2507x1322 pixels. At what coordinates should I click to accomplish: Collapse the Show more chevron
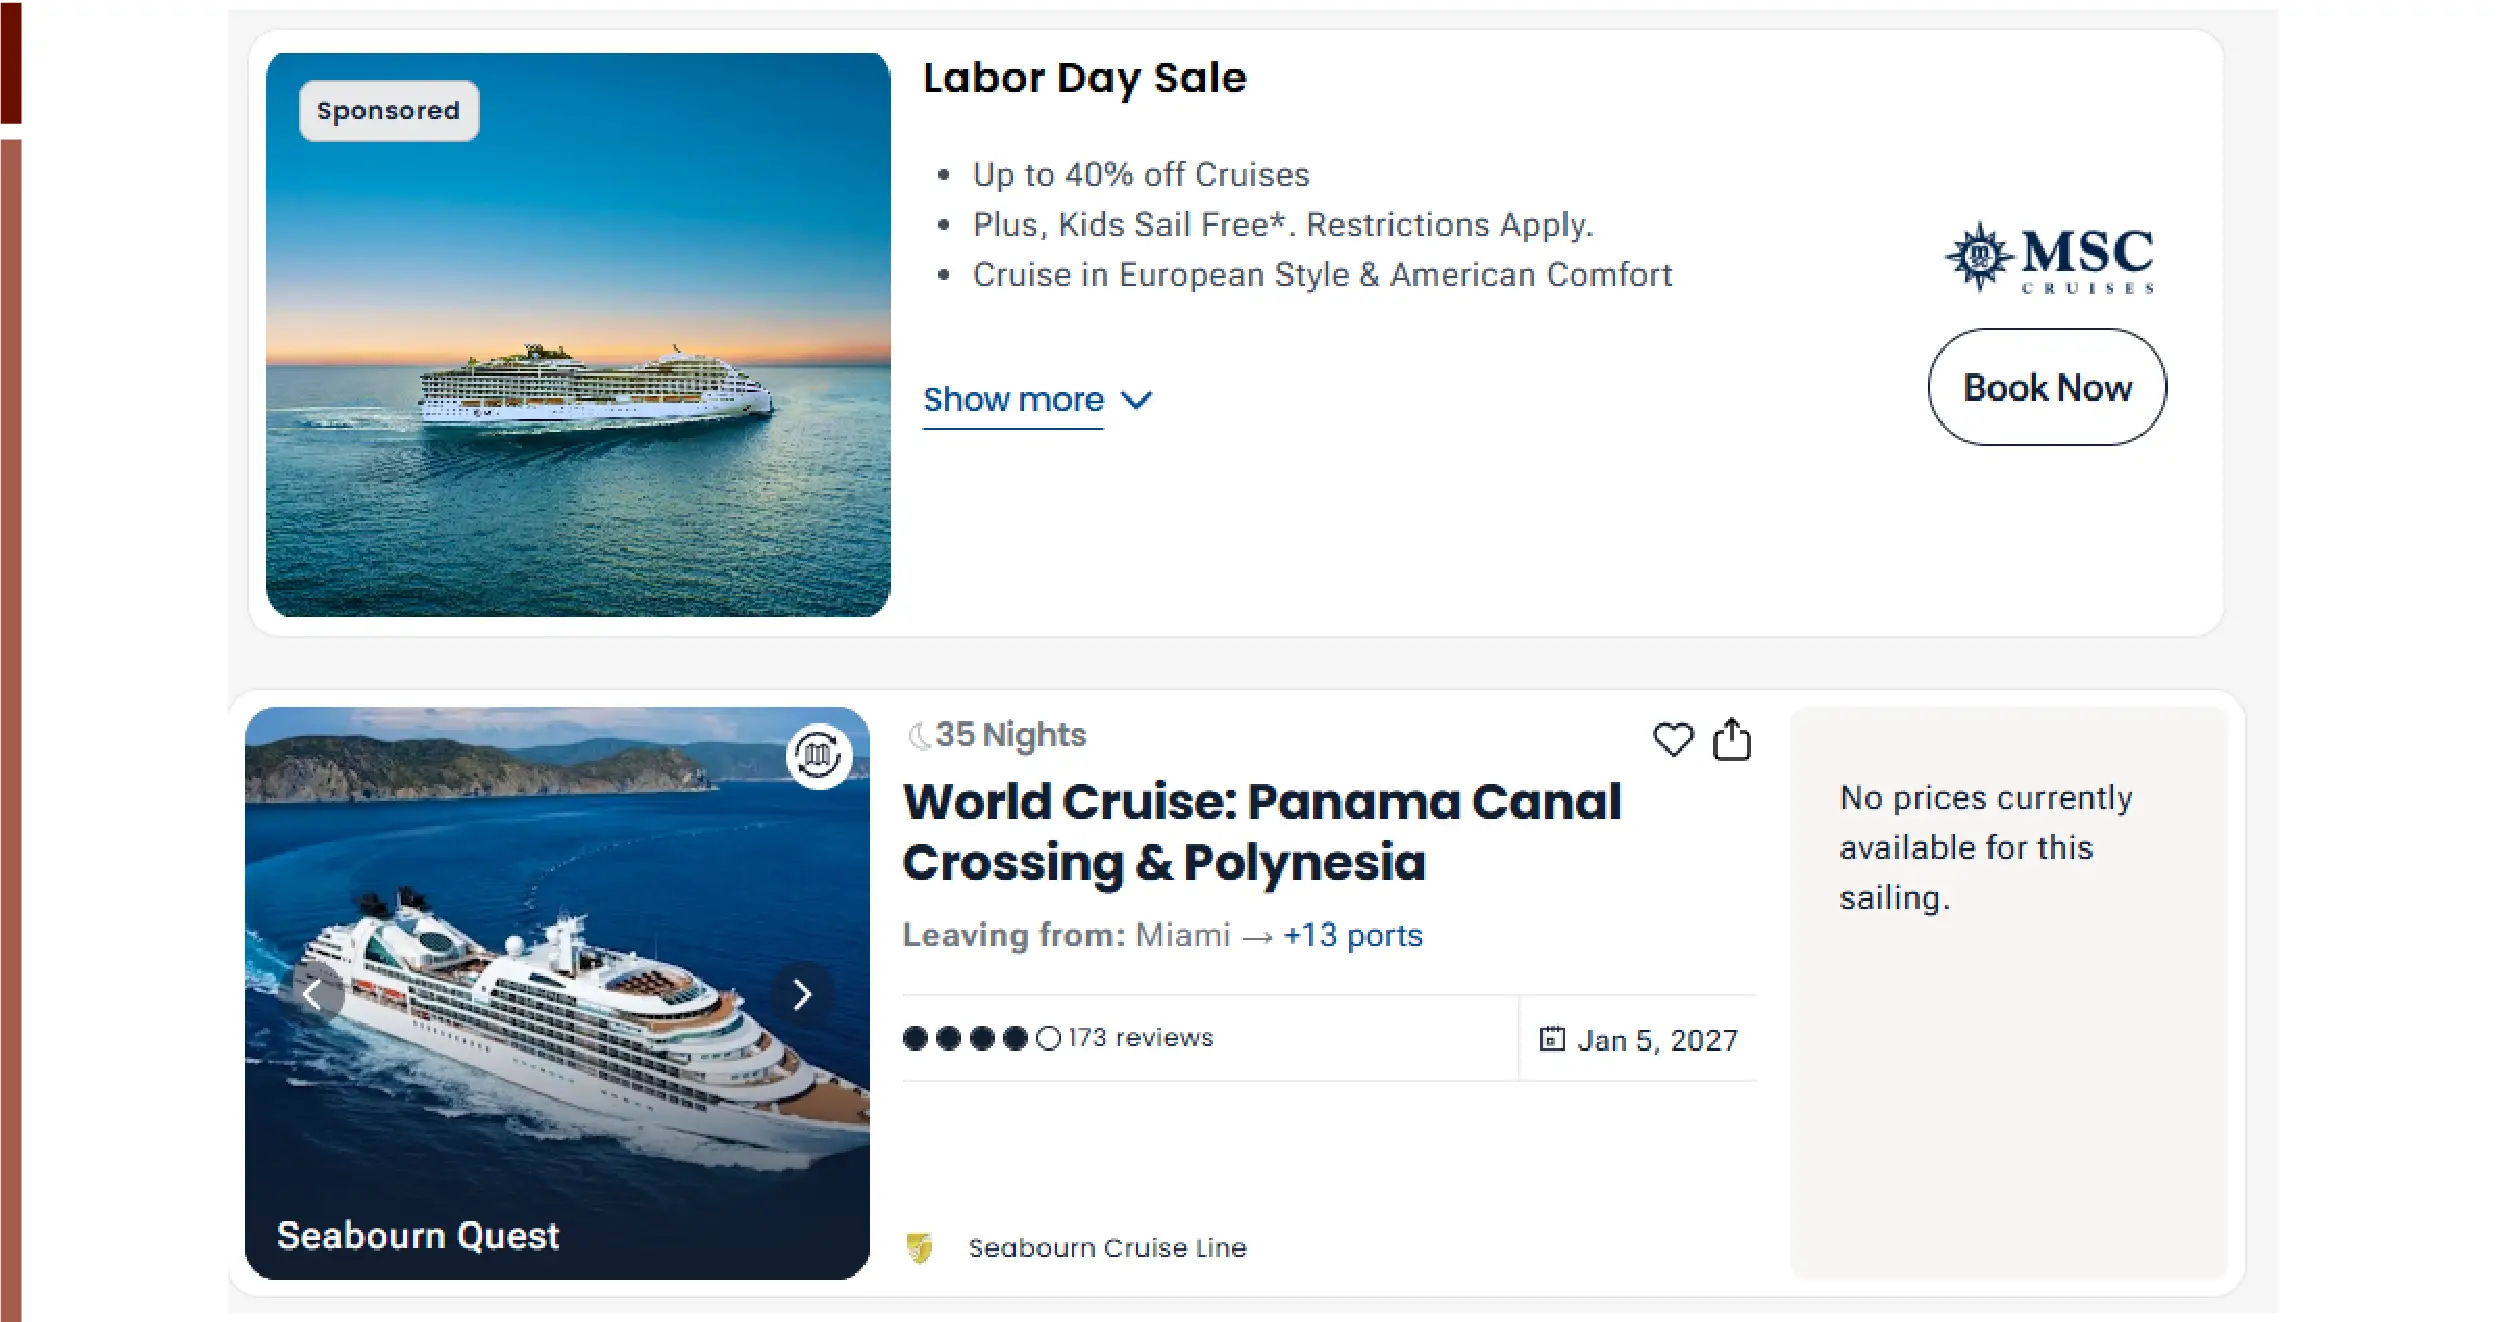(1137, 400)
